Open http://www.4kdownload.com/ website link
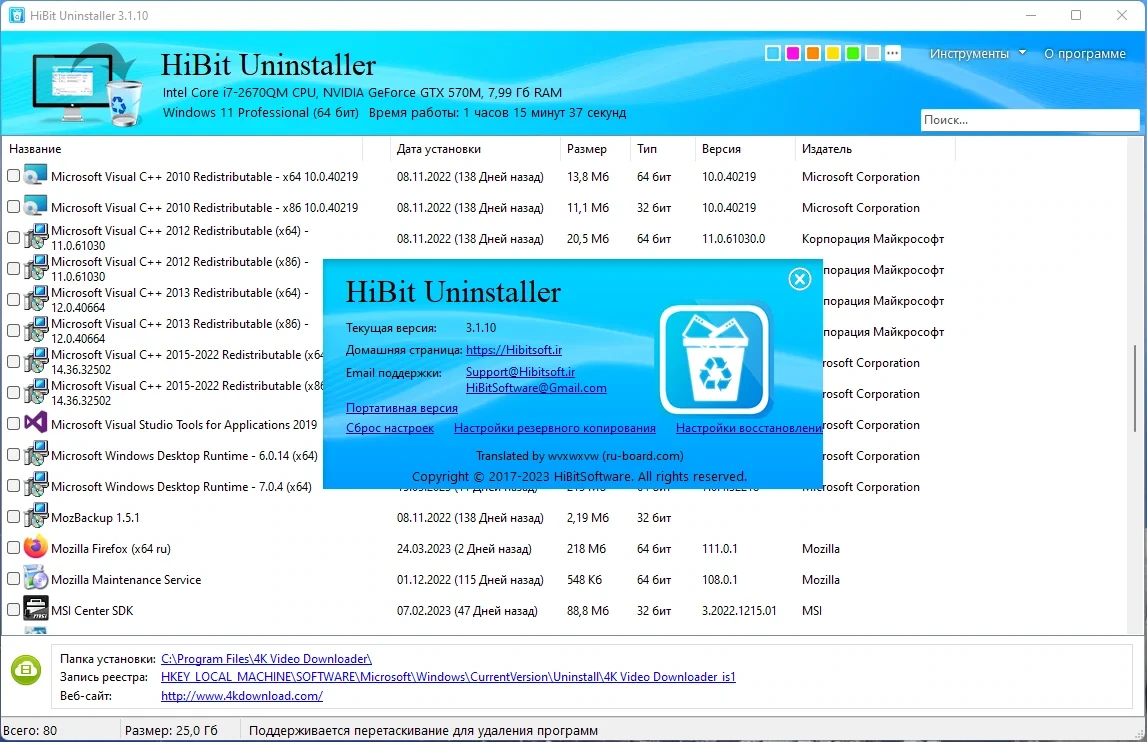This screenshot has width=1147, height=742. pyautogui.click(x=241, y=696)
